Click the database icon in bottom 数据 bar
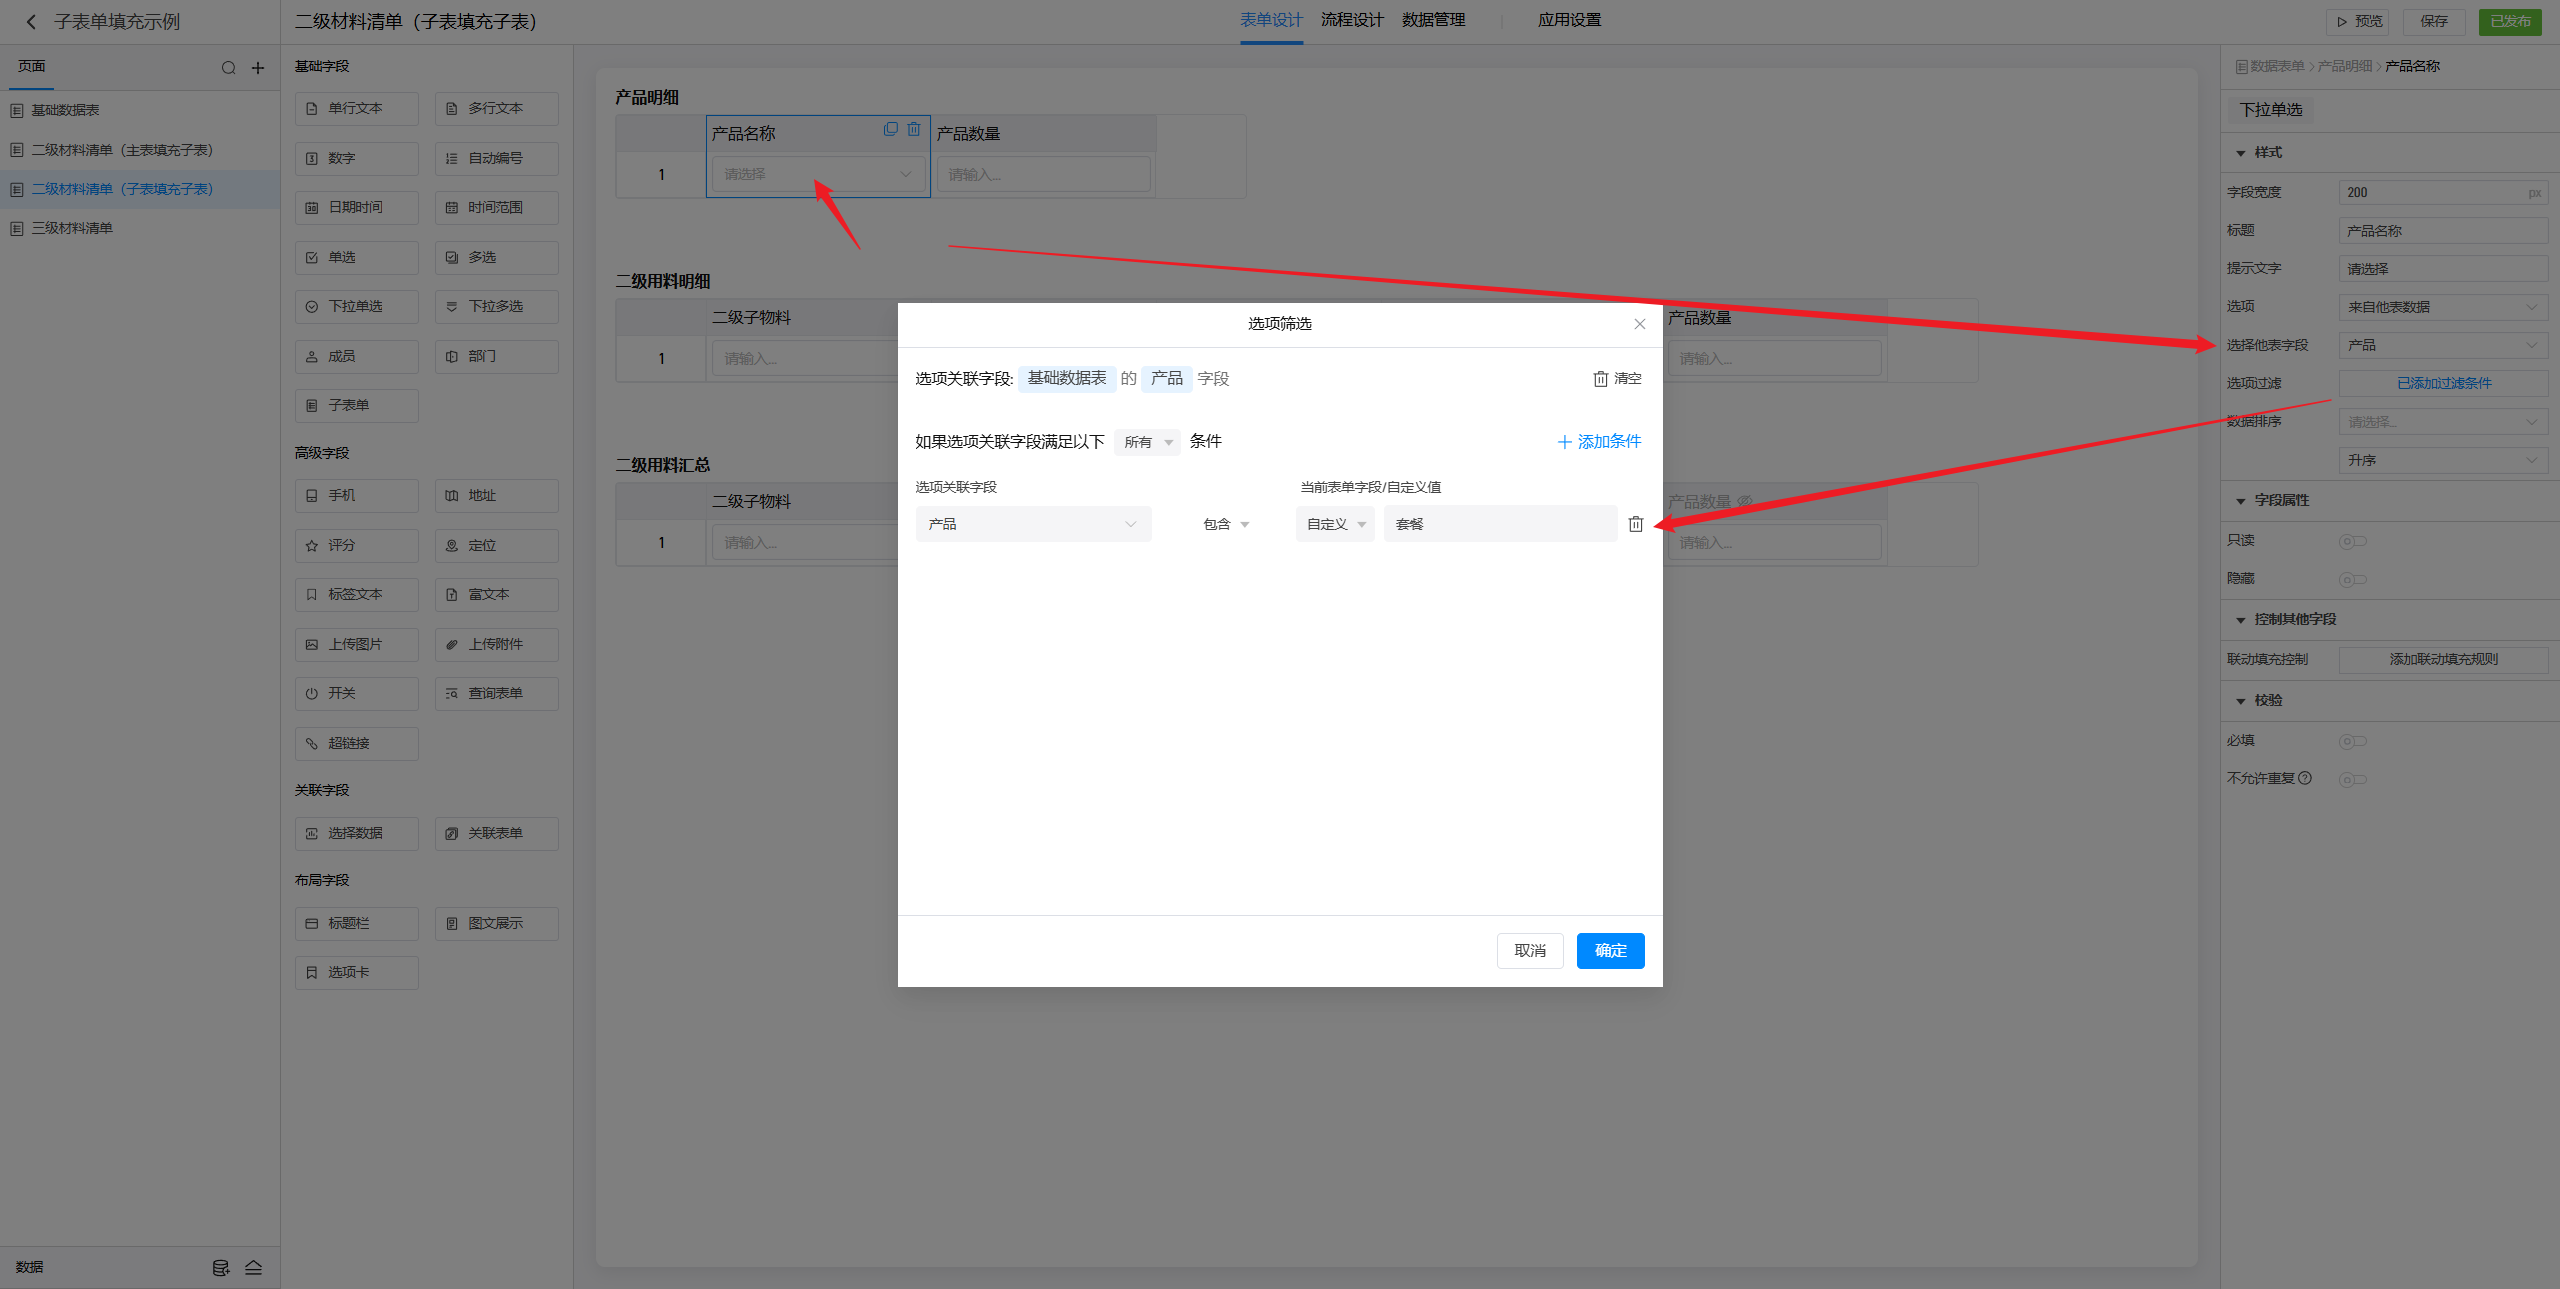This screenshot has width=2560, height=1289. [x=221, y=1267]
